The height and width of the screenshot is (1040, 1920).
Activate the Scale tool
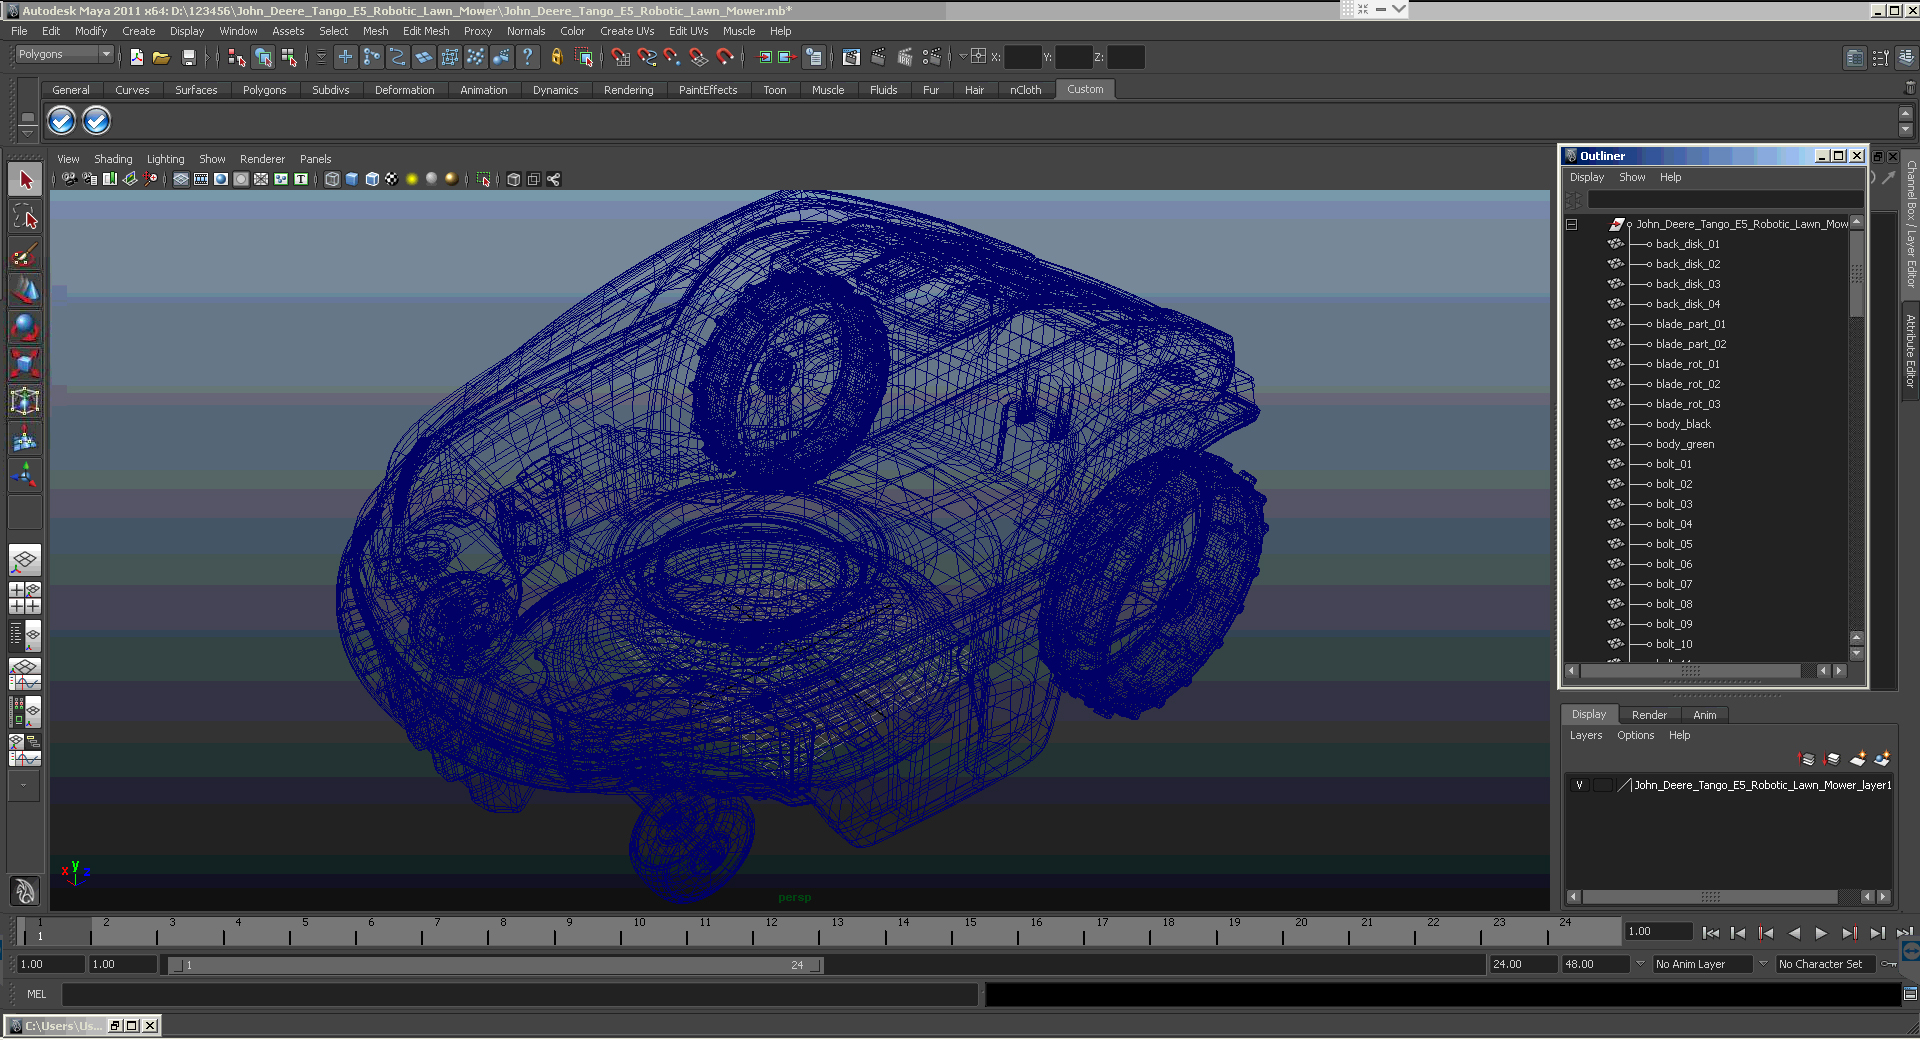(25, 364)
